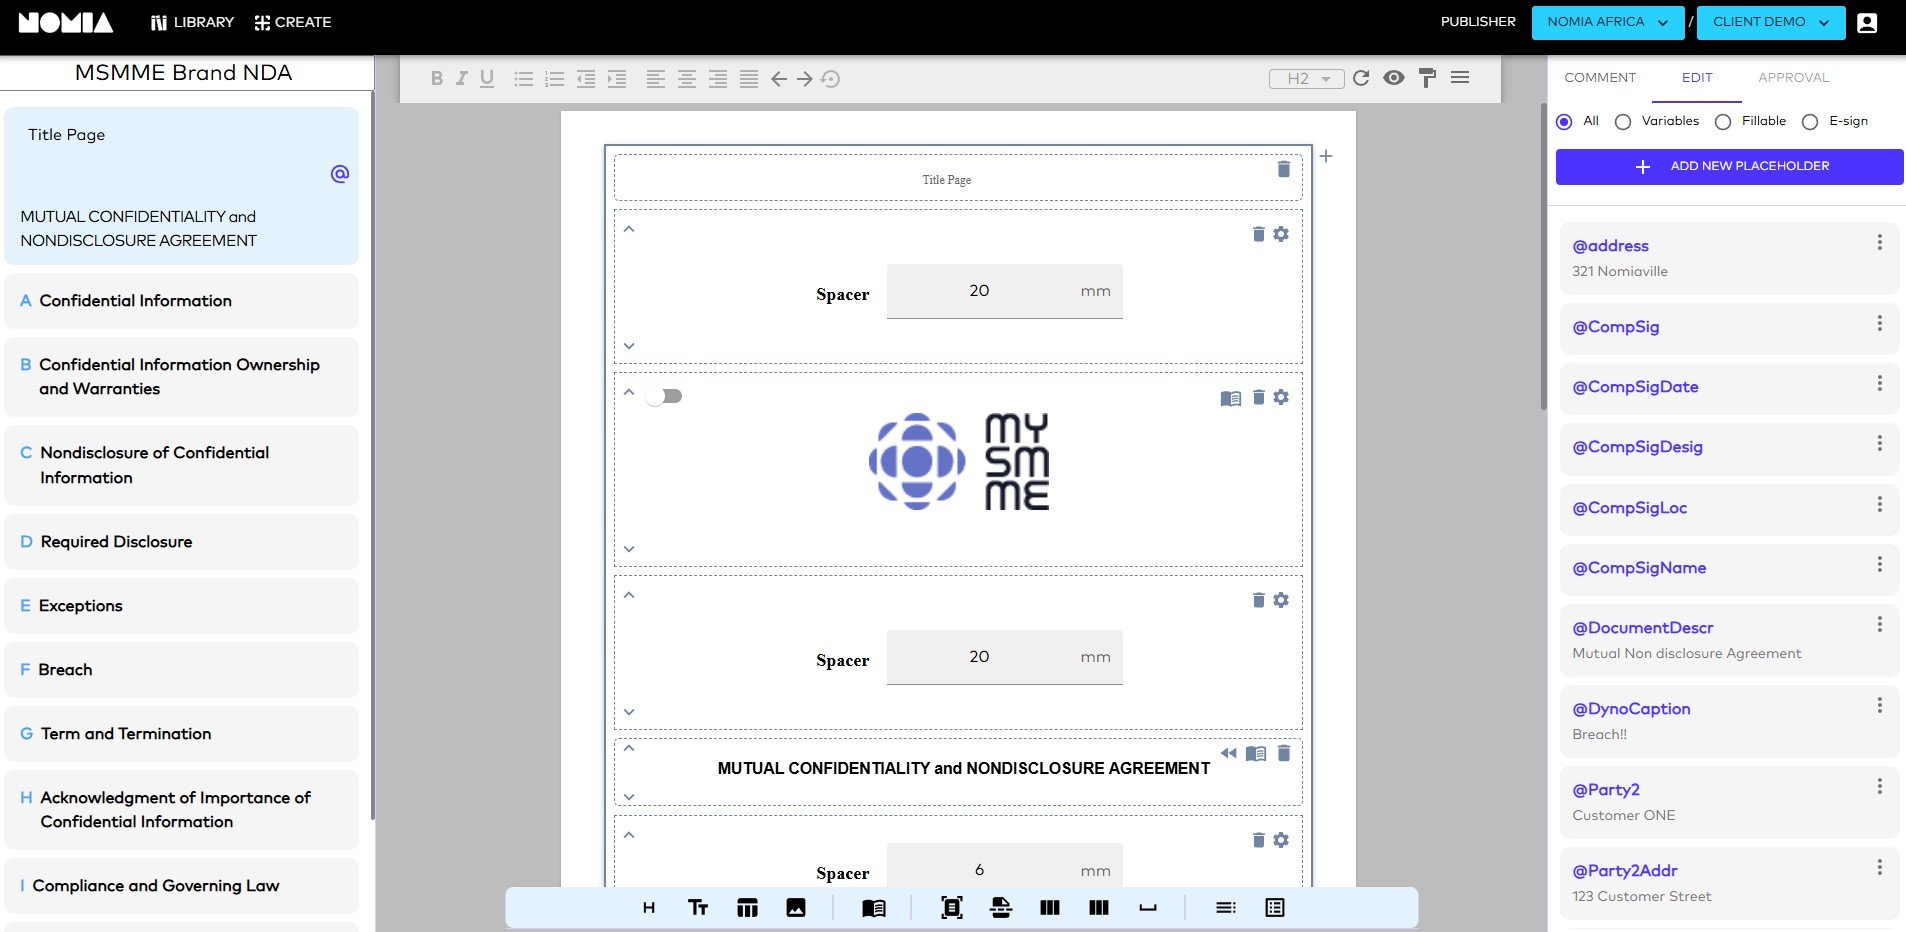Screen dimensions: 1906x932
Task: Underline the selected text
Action: [x=487, y=78]
